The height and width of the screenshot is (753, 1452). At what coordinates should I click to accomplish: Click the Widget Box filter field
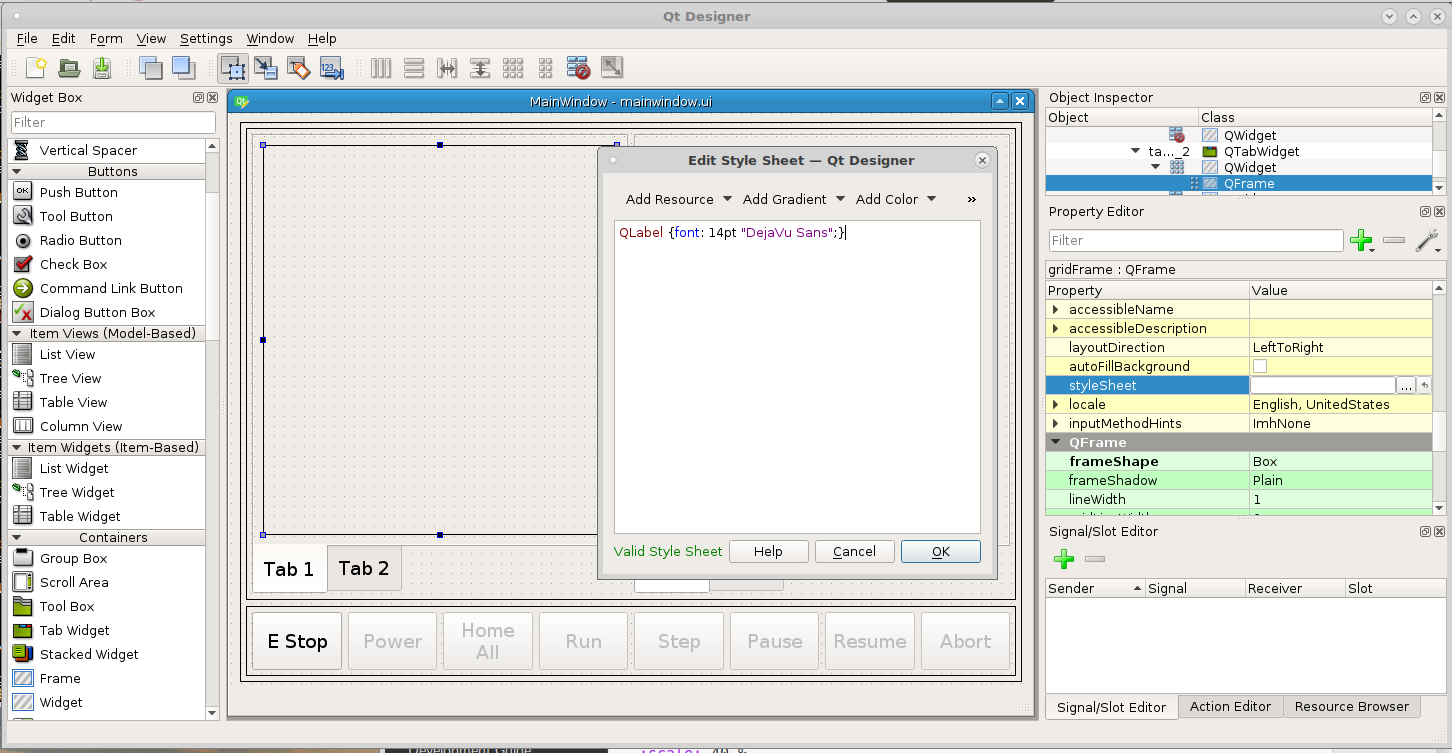pos(113,122)
